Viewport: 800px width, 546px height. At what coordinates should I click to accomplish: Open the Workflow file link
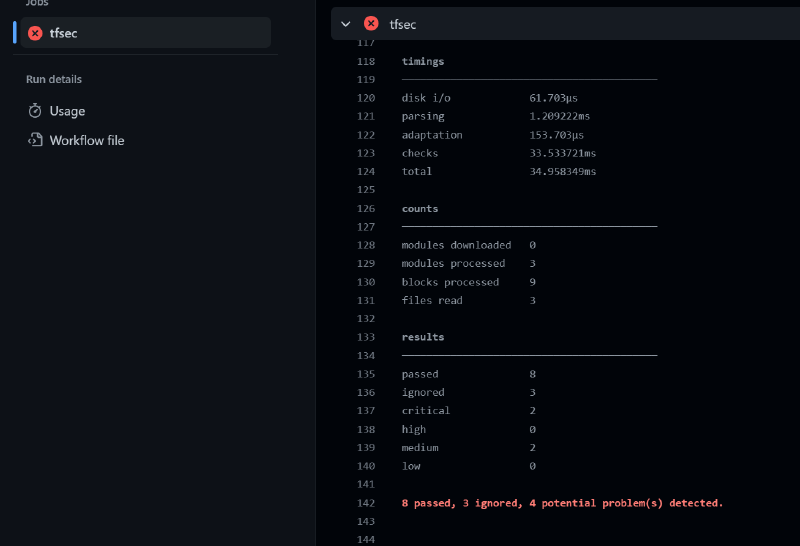87,141
